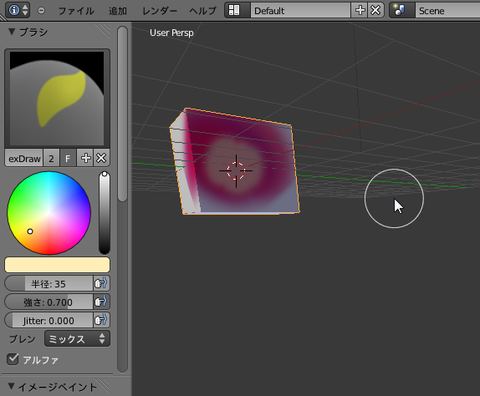Open the ミックス blend mode dropdown
This screenshot has width=480, height=396.
[77, 339]
